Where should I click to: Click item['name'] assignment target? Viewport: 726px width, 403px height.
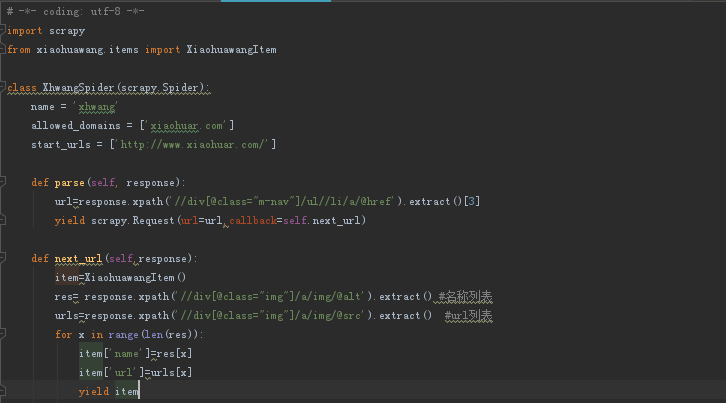[115, 353]
